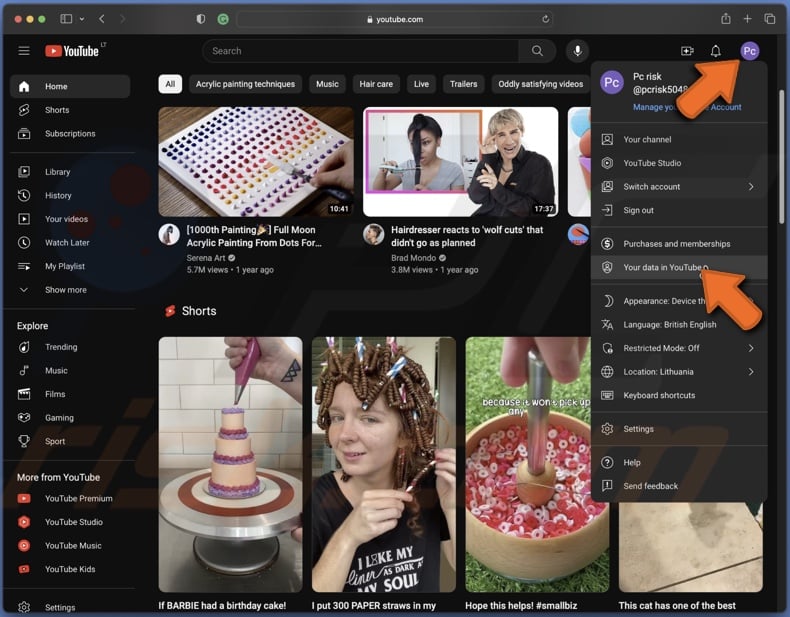This screenshot has height=617, width=790.
Task: Select the Music filter chip
Action: click(327, 84)
